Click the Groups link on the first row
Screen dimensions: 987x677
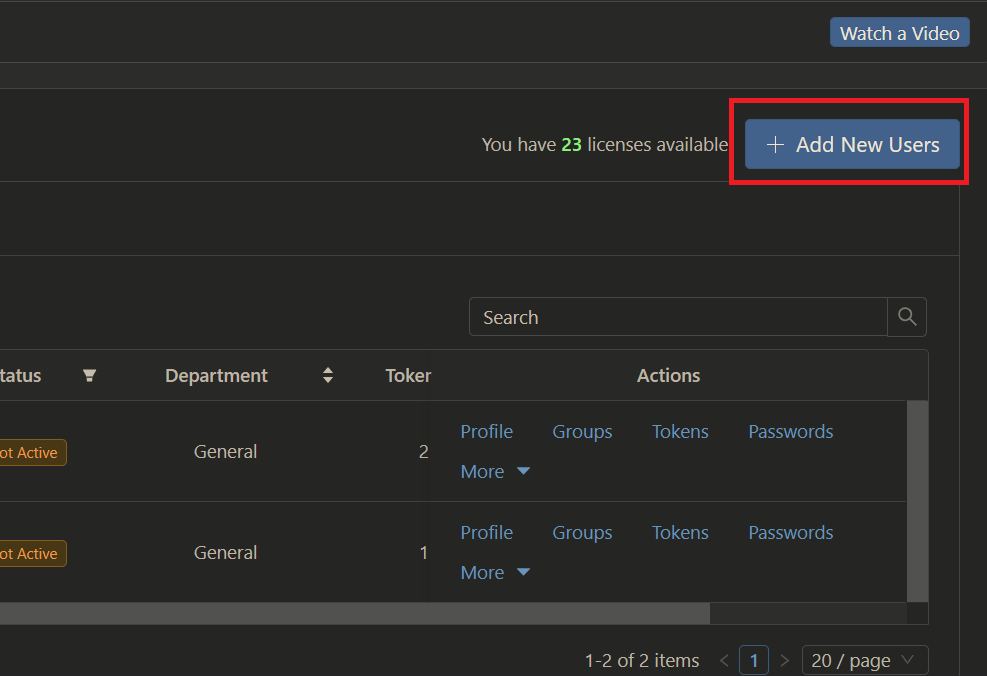coord(582,431)
